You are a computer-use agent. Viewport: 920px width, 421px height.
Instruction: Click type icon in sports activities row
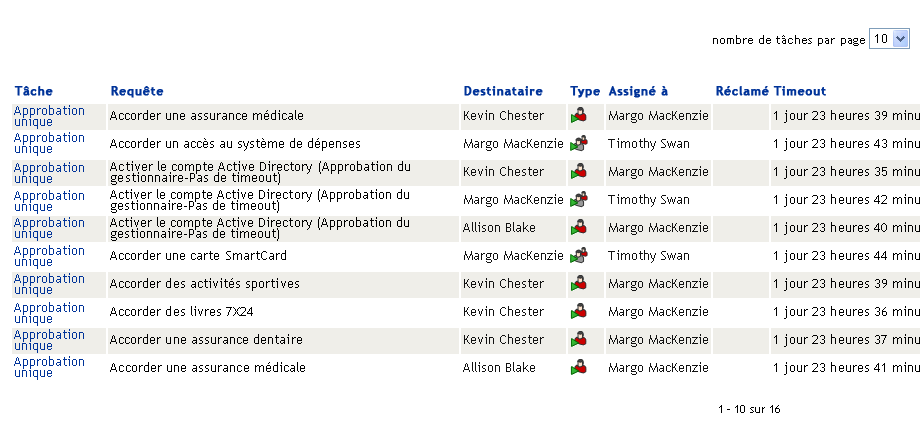(578, 284)
